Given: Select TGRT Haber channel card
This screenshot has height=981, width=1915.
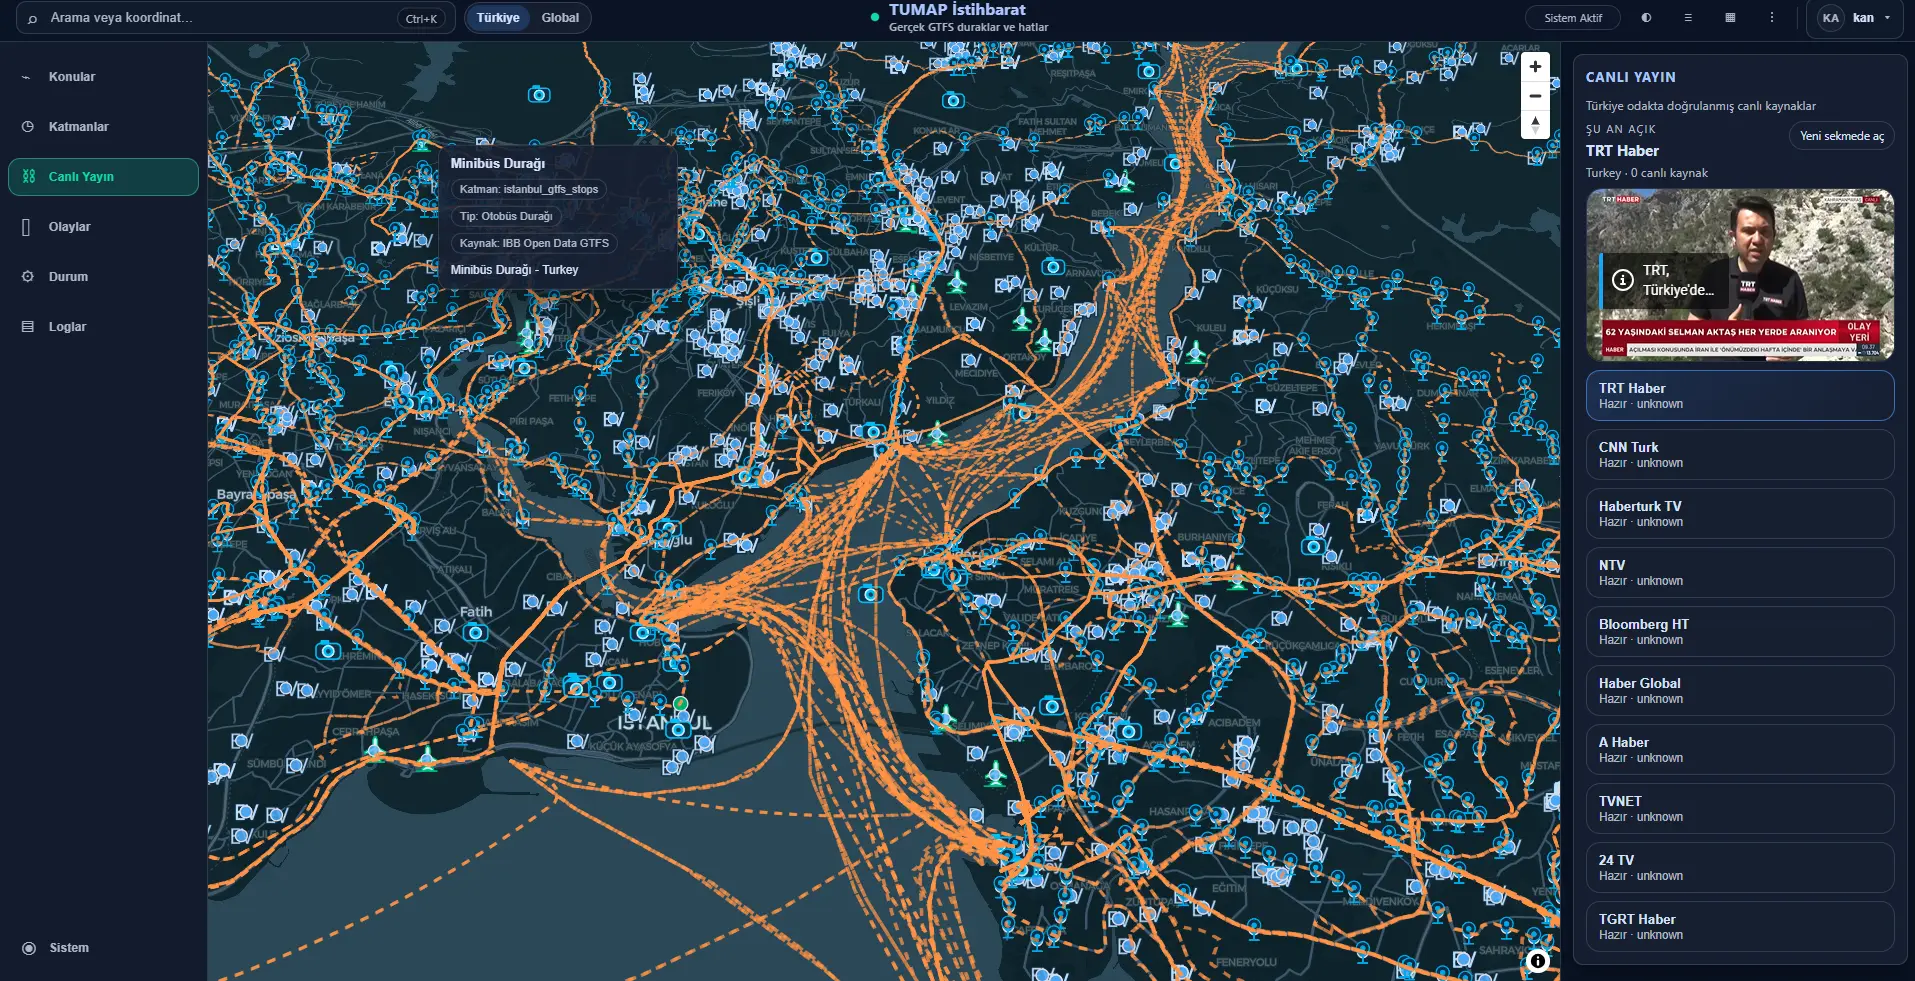Looking at the screenshot, I should [1740, 927].
